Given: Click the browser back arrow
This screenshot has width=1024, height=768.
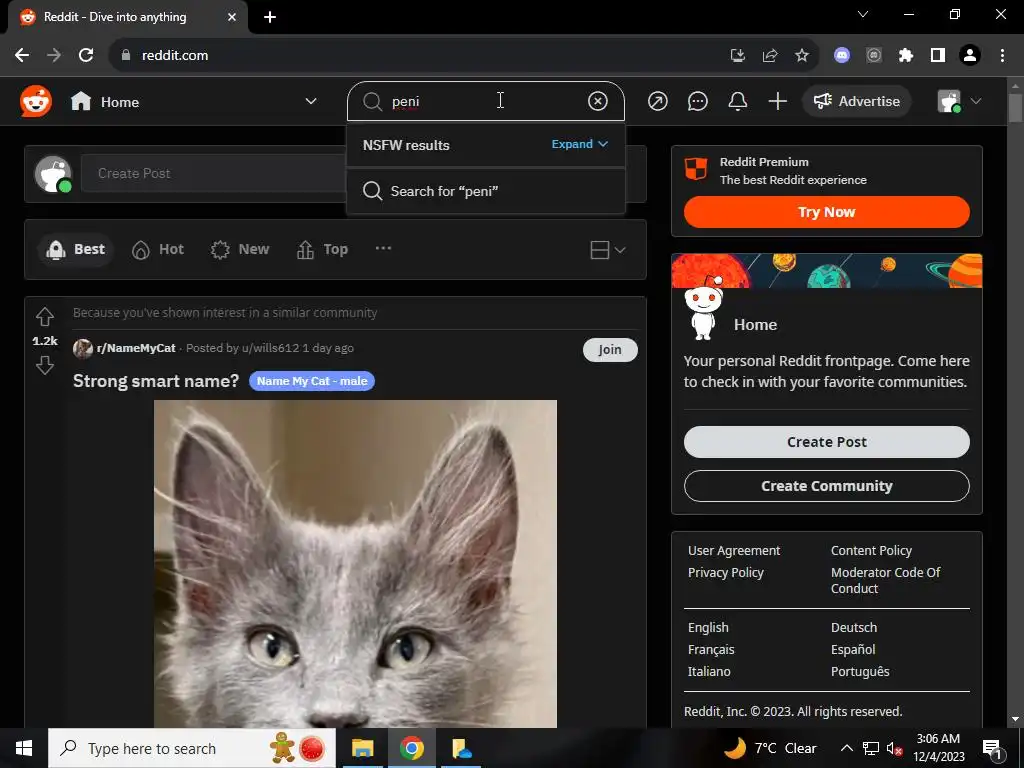Looking at the screenshot, I should 22,56.
